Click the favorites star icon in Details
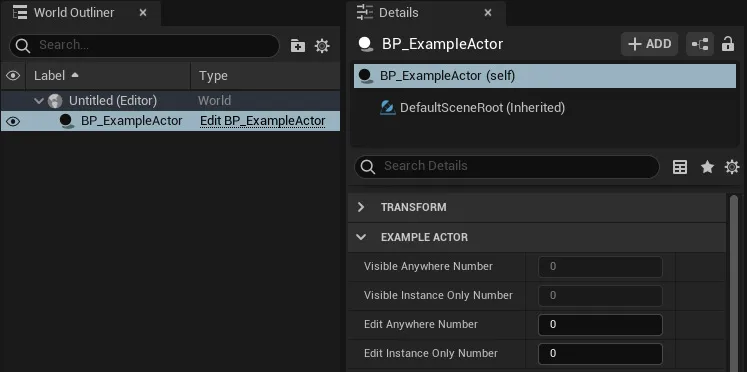The height and width of the screenshot is (372, 747). coord(707,167)
